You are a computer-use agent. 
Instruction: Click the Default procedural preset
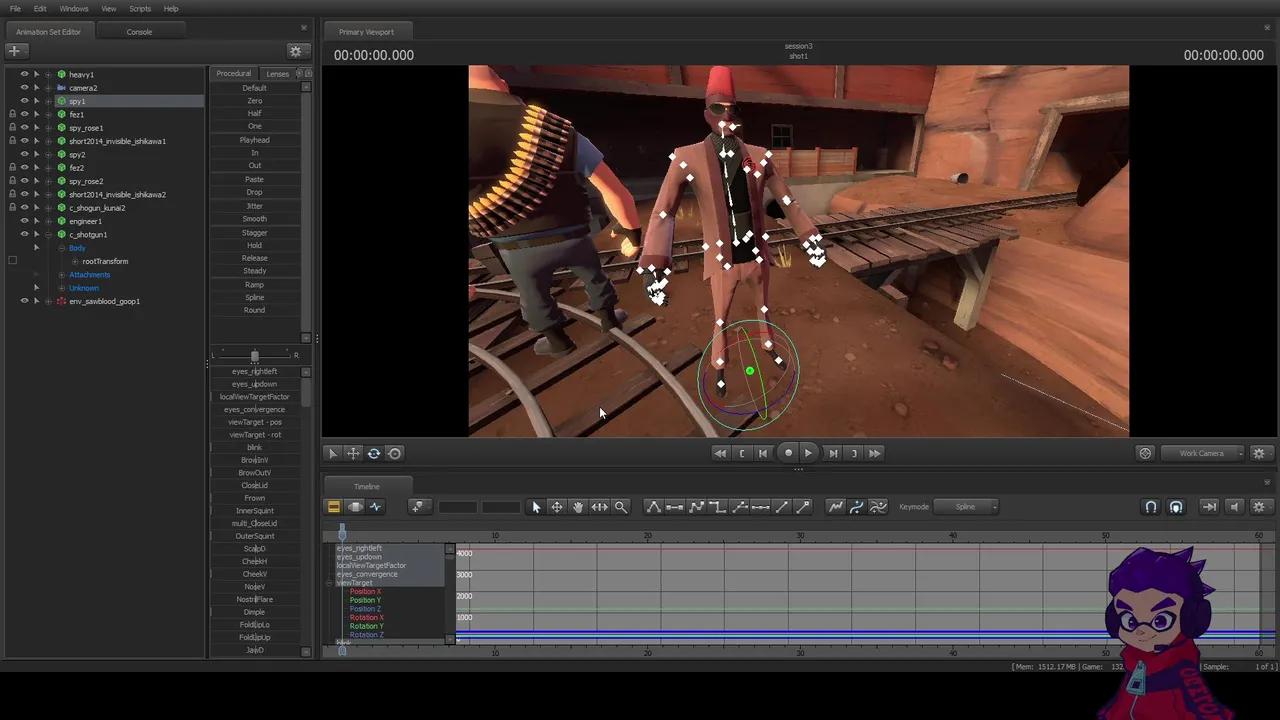click(254, 88)
